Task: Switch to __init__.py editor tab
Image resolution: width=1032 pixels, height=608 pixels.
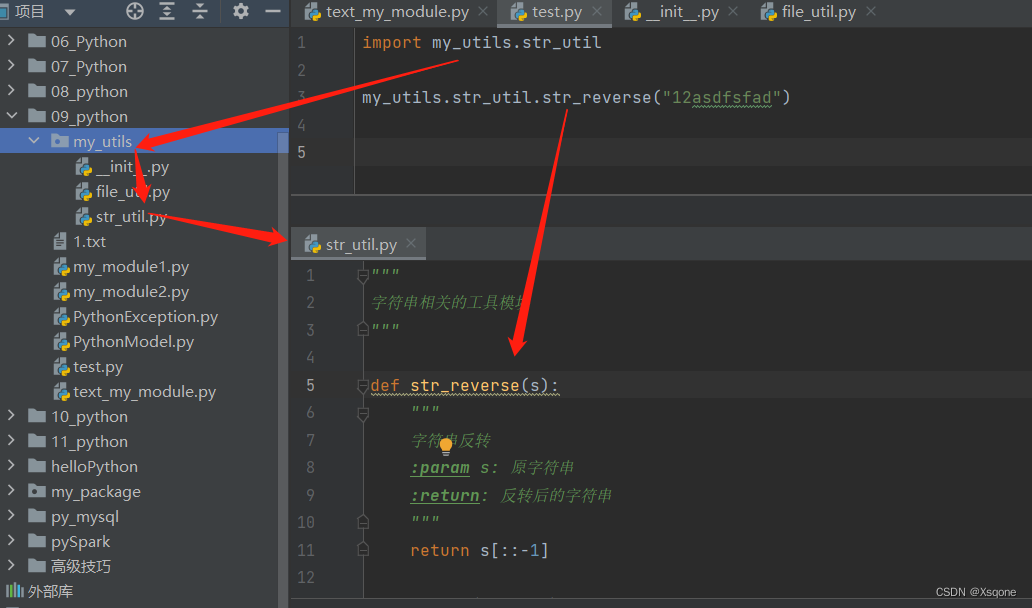Action: [x=682, y=12]
